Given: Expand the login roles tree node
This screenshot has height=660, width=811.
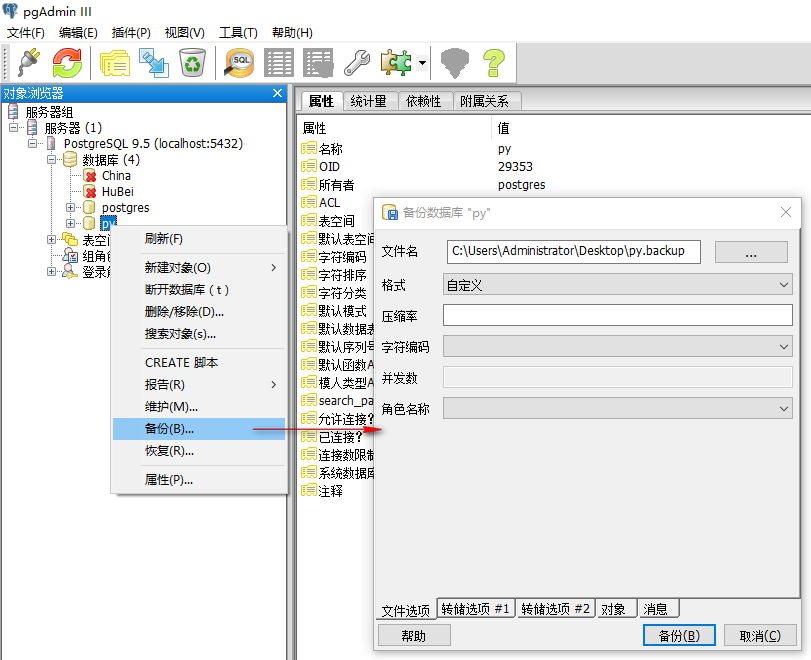Looking at the screenshot, I should pos(51,272).
